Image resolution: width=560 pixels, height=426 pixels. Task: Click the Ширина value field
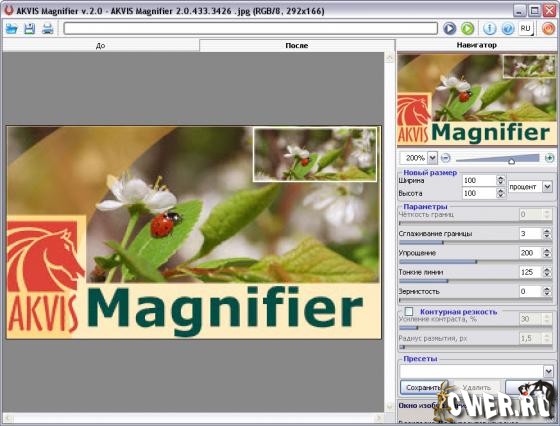coord(479,180)
